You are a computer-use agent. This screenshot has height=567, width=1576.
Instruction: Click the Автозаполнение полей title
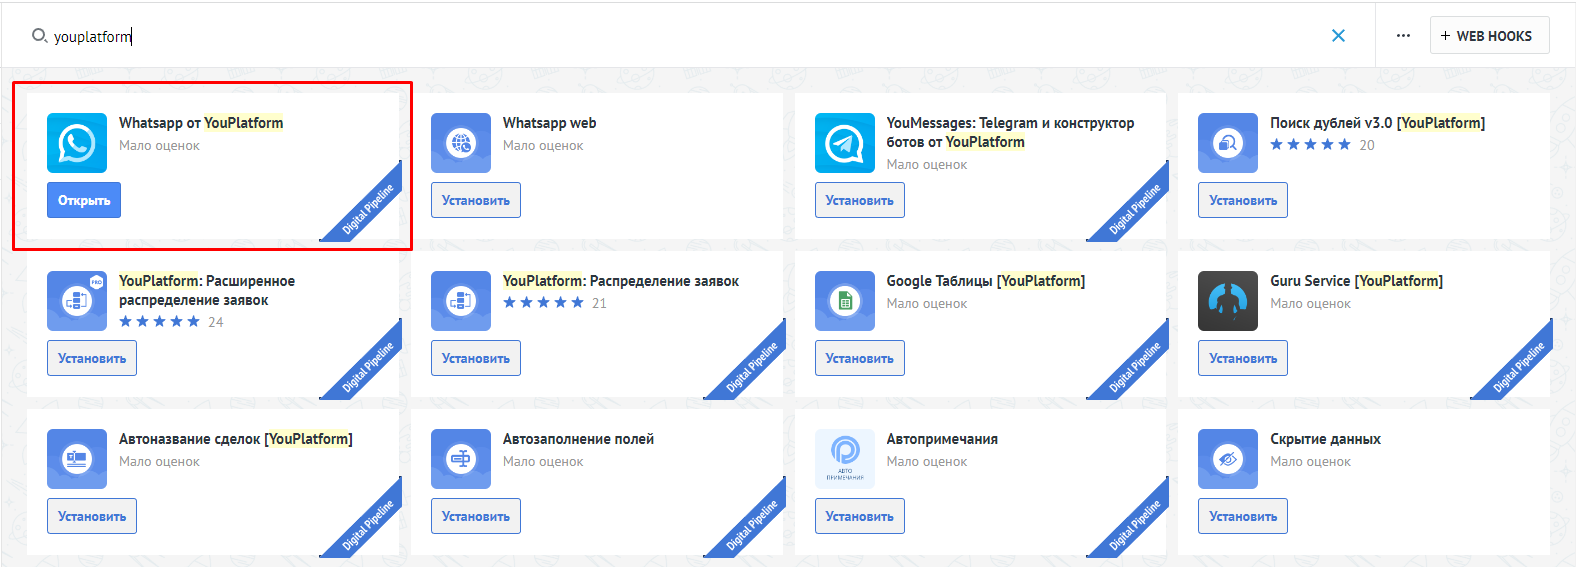[578, 439]
